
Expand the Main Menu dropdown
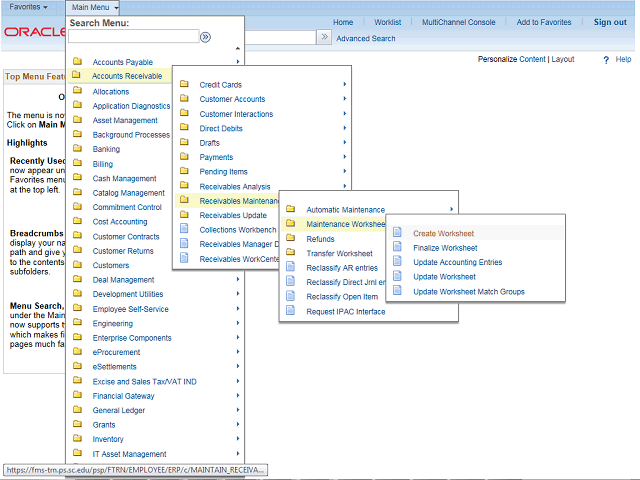click(x=96, y=7)
